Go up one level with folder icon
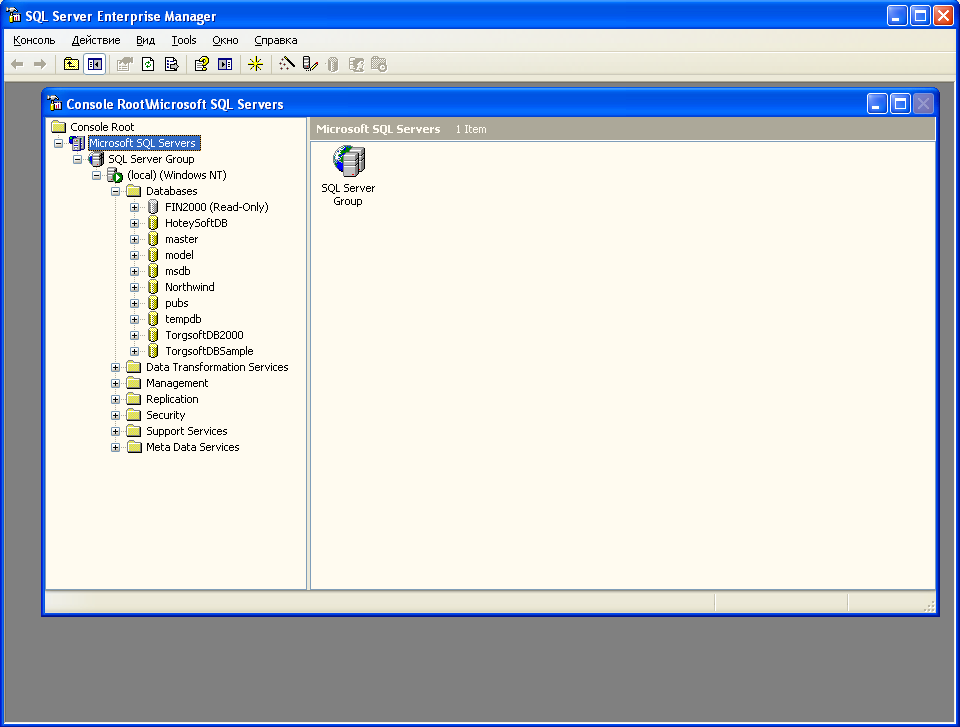This screenshot has width=960, height=727. [x=72, y=64]
